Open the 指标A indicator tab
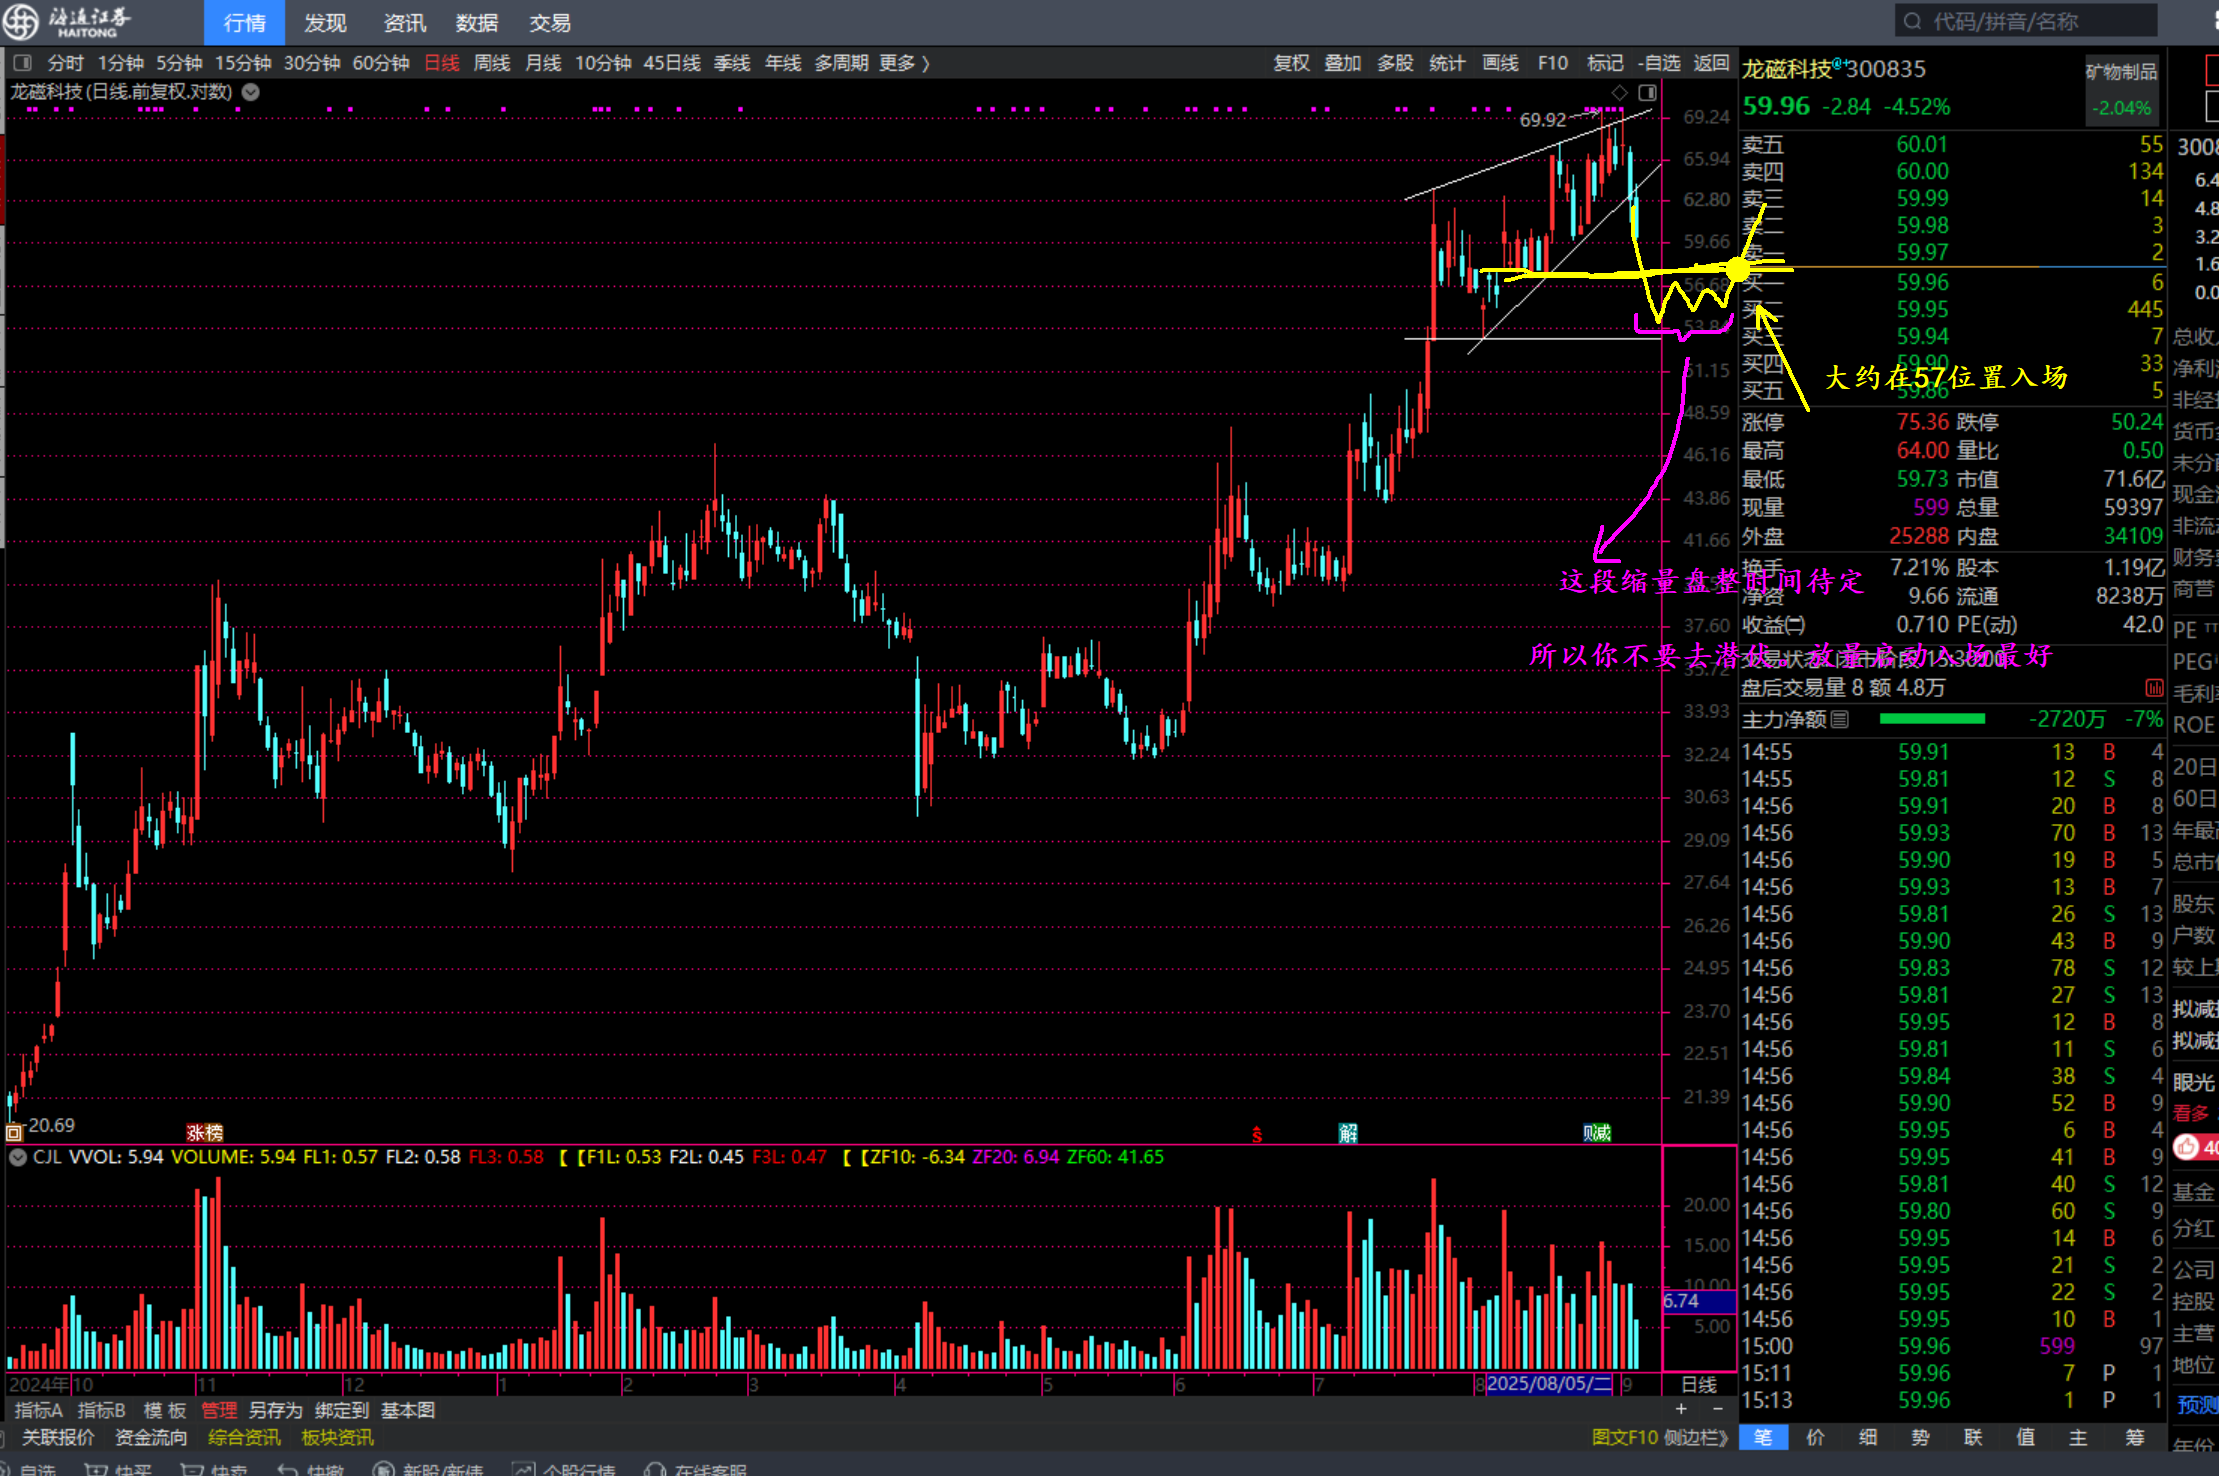The width and height of the screenshot is (2219, 1476). tap(39, 1410)
